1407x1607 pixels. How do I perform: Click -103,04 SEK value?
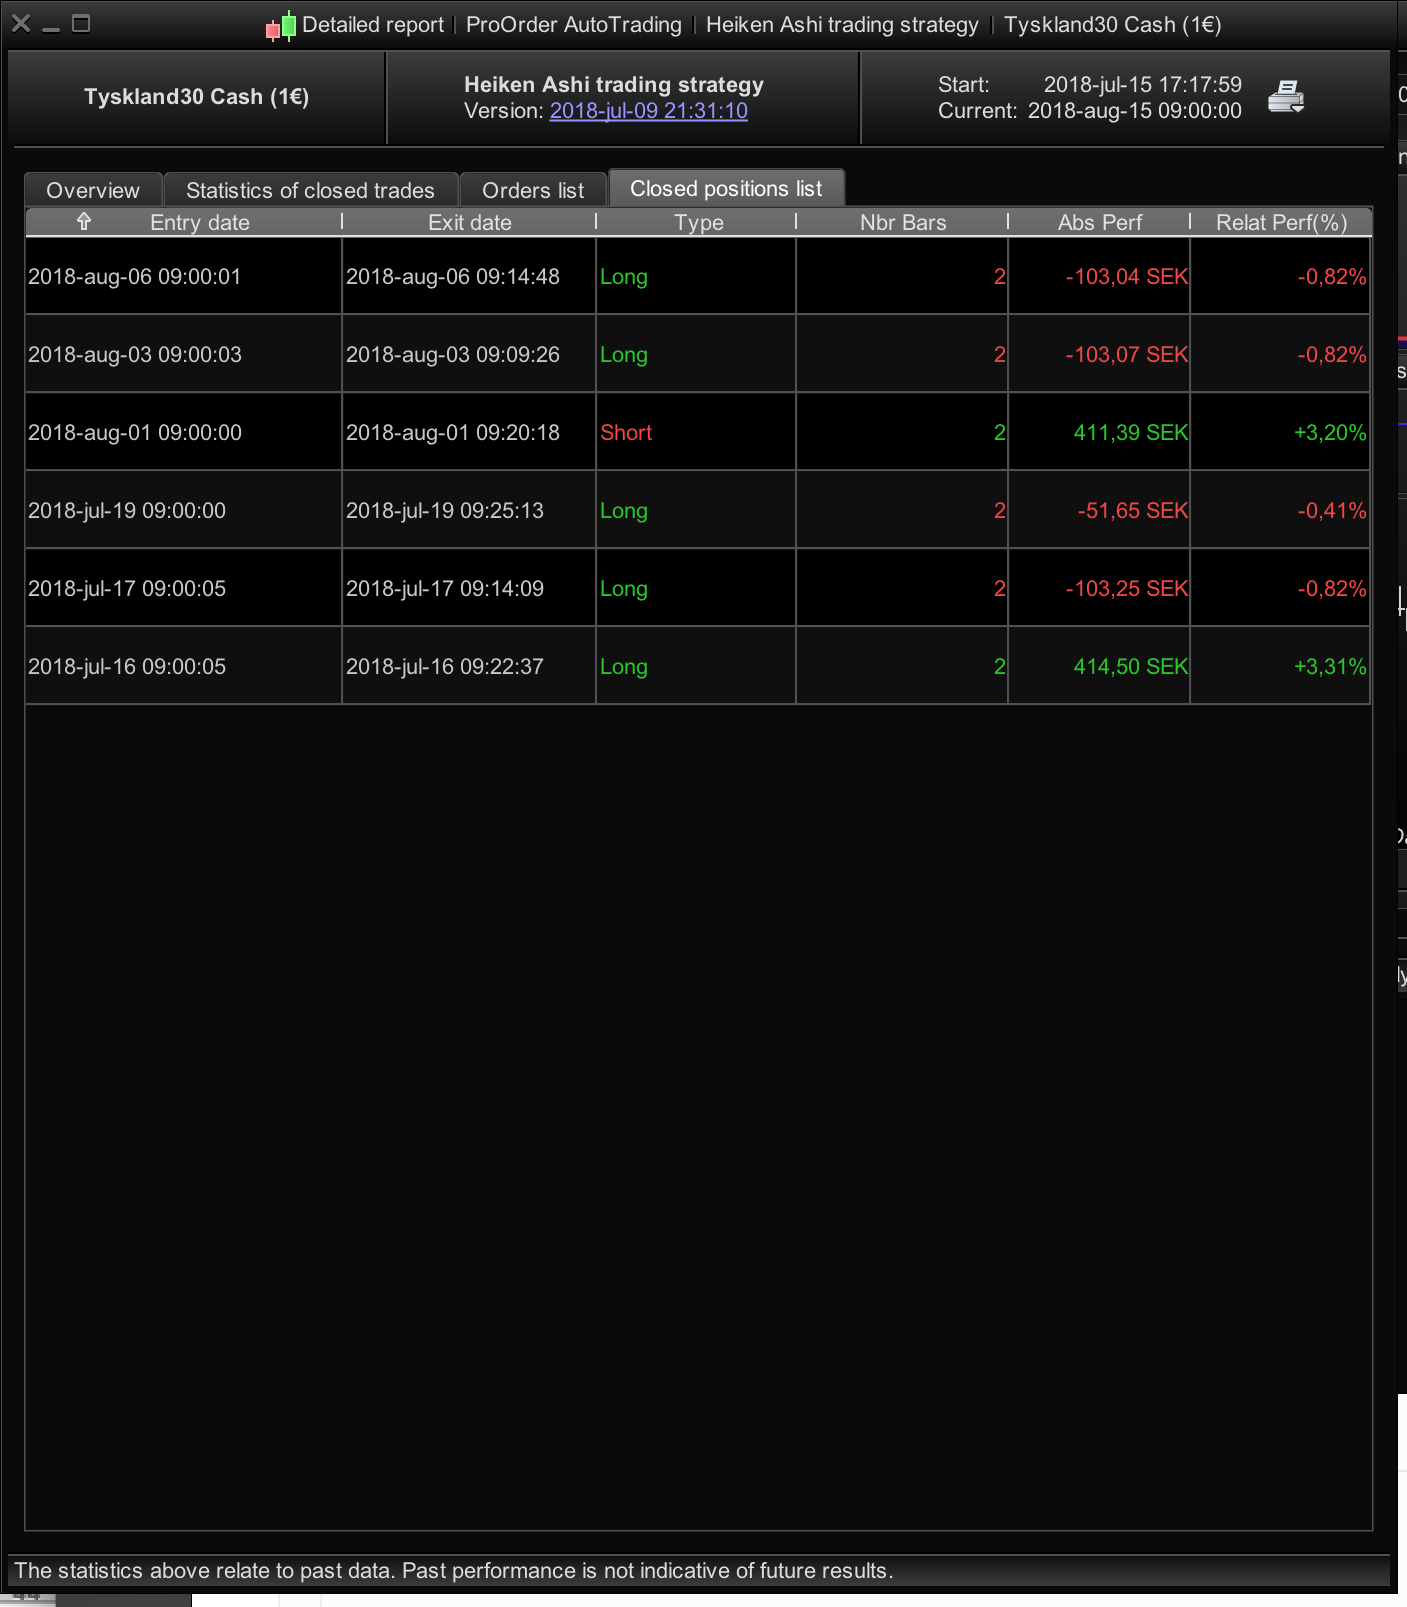[x=1127, y=277]
